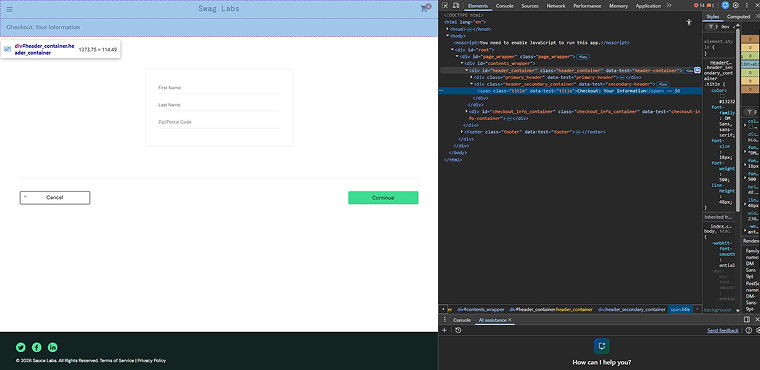Click the Cancel button on checkout page

click(x=55, y=197)
